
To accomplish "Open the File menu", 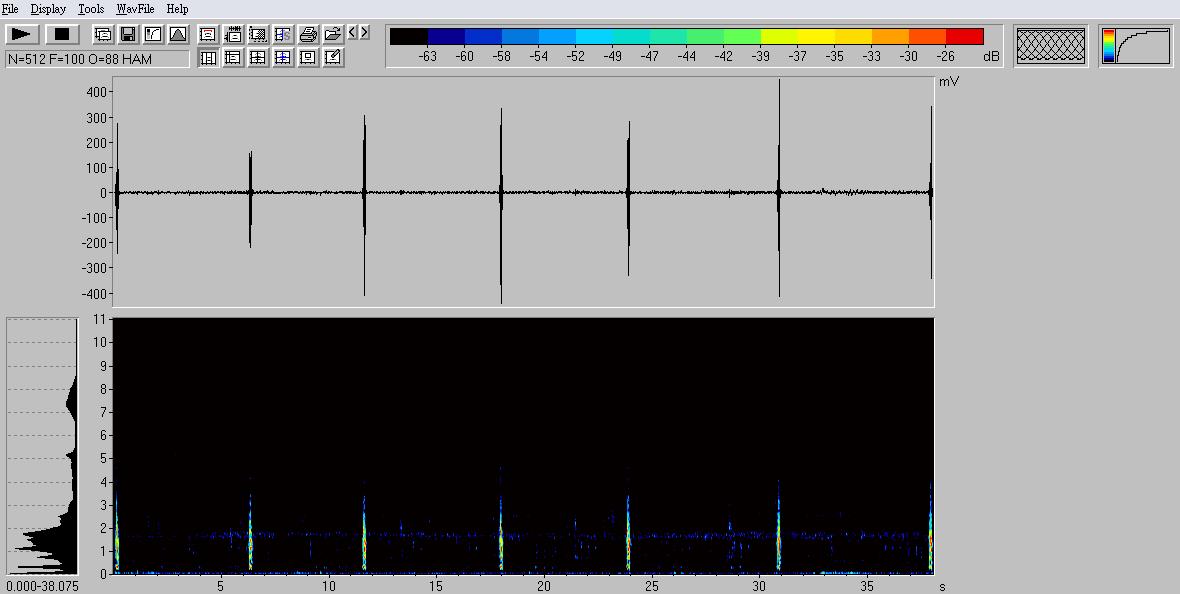I will coord(10,9).
